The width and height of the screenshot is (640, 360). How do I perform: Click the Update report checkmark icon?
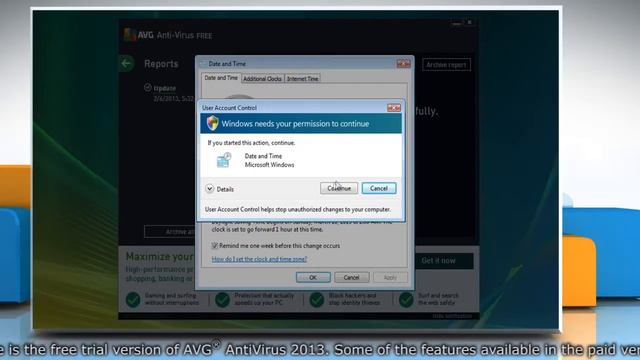click(148, 88)
